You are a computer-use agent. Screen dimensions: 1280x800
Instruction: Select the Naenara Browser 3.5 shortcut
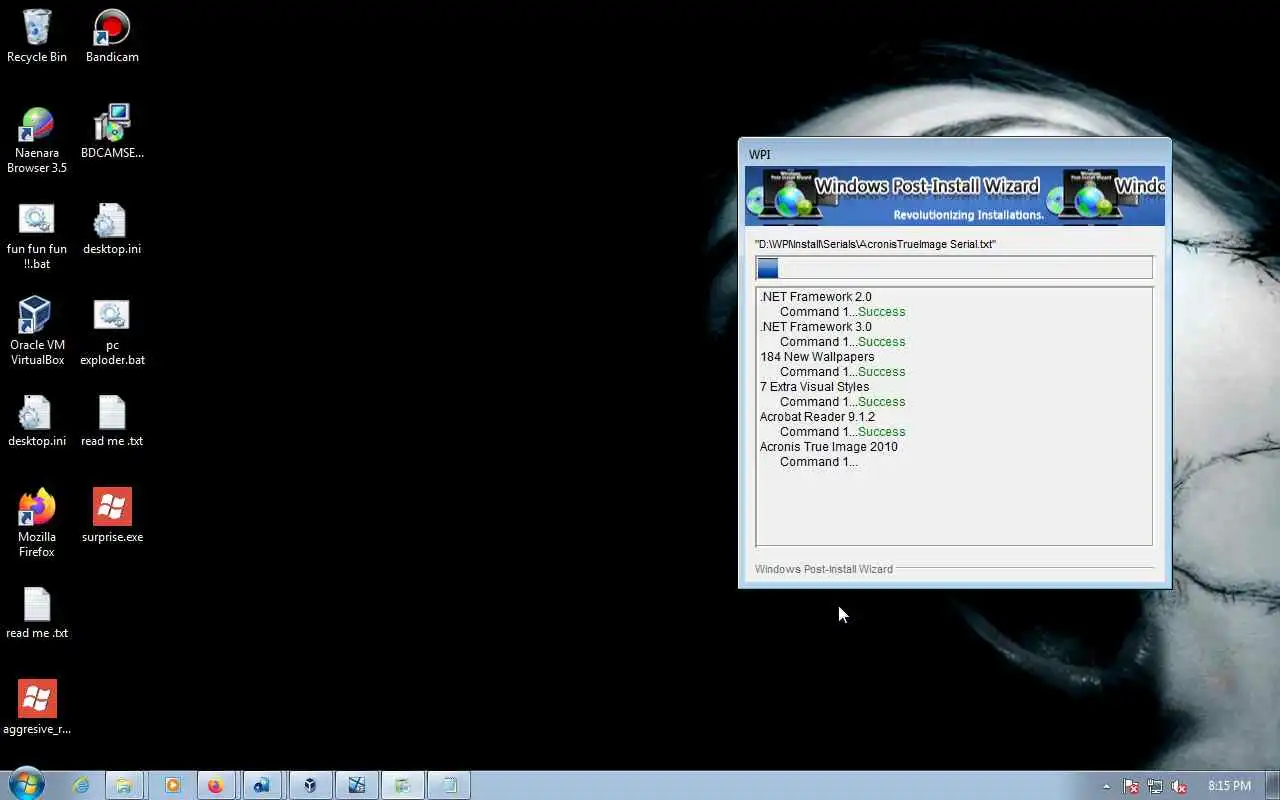click(37, 139)
